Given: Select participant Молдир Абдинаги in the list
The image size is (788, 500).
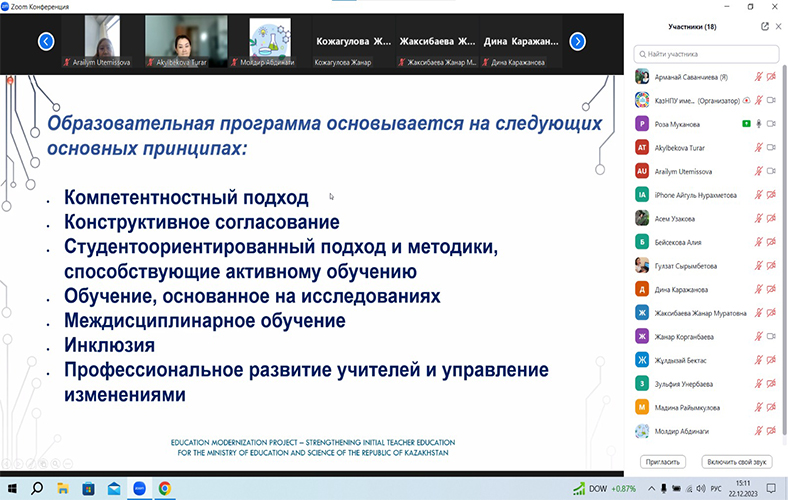Looking at the screenshot, I should [x=690, y=431].
